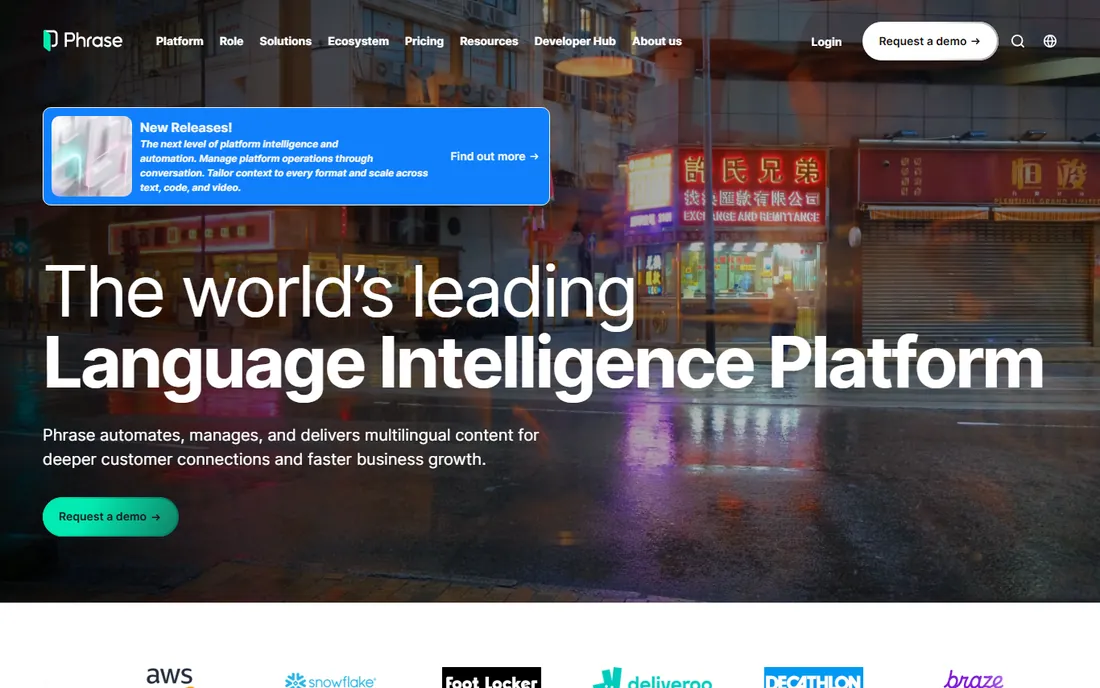The height and width of the screenshot is (688, 1100).
Task: Click the Foot Locker logo
Action: [491, 677]
